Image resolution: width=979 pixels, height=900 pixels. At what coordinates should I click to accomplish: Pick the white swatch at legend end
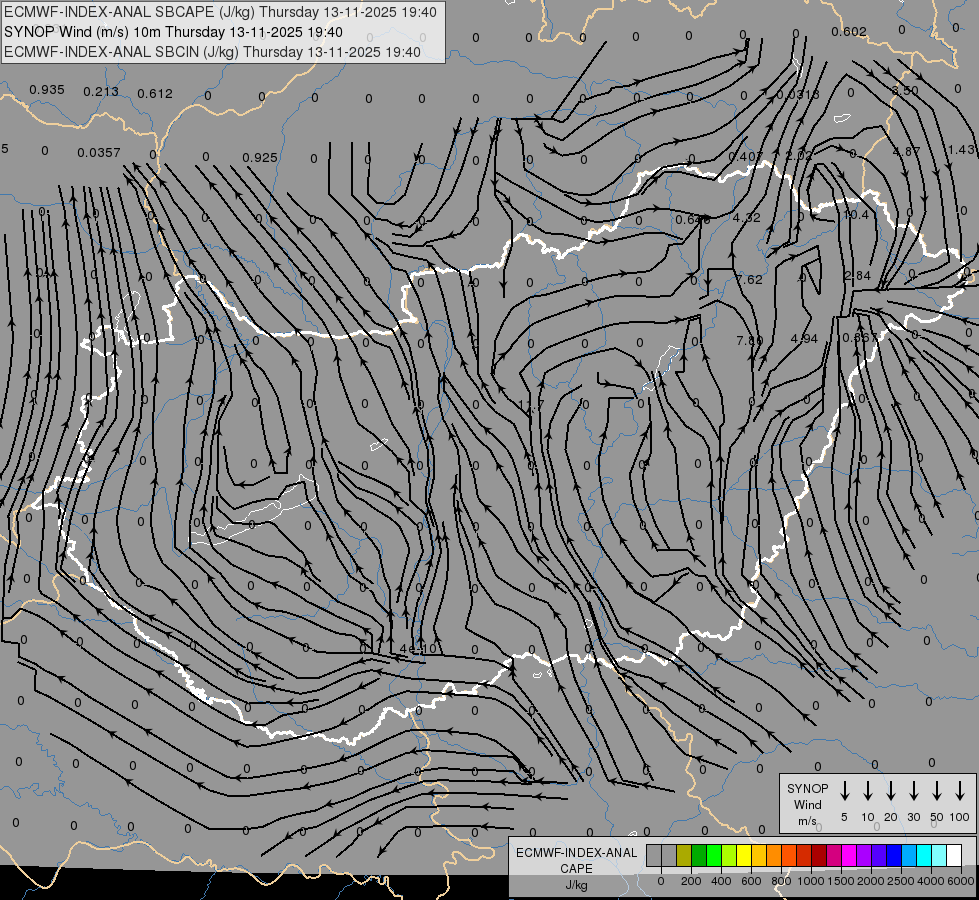point(954,856)
